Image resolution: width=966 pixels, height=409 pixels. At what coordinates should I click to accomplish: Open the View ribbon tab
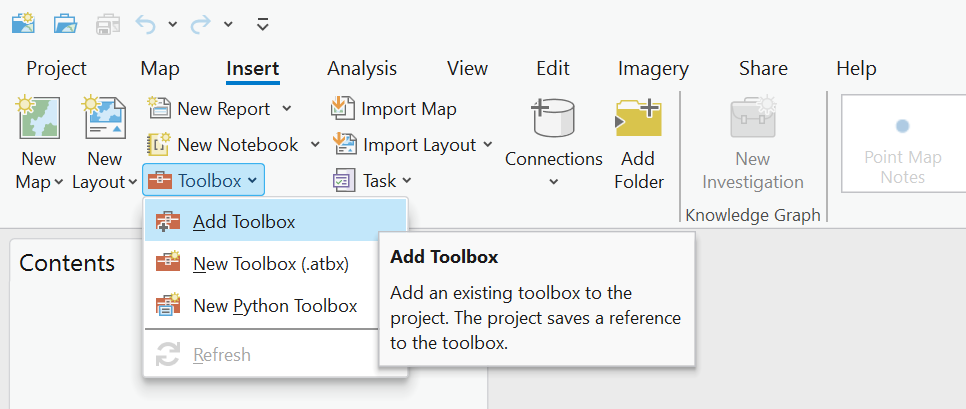(x=468, y=68)
